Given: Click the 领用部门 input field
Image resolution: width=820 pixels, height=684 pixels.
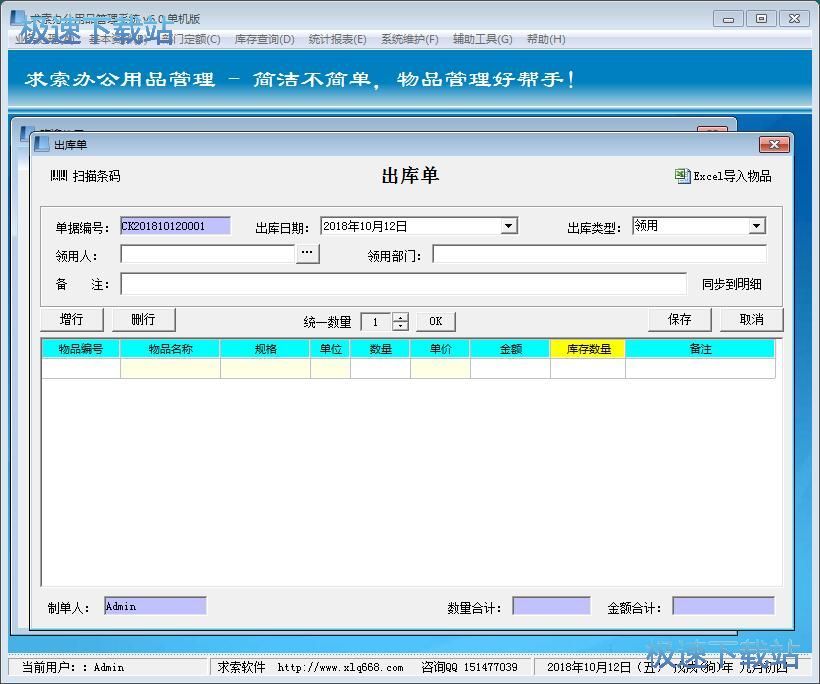Looking at the screenshot, I should pyautogui.click(x=599, y=255).
